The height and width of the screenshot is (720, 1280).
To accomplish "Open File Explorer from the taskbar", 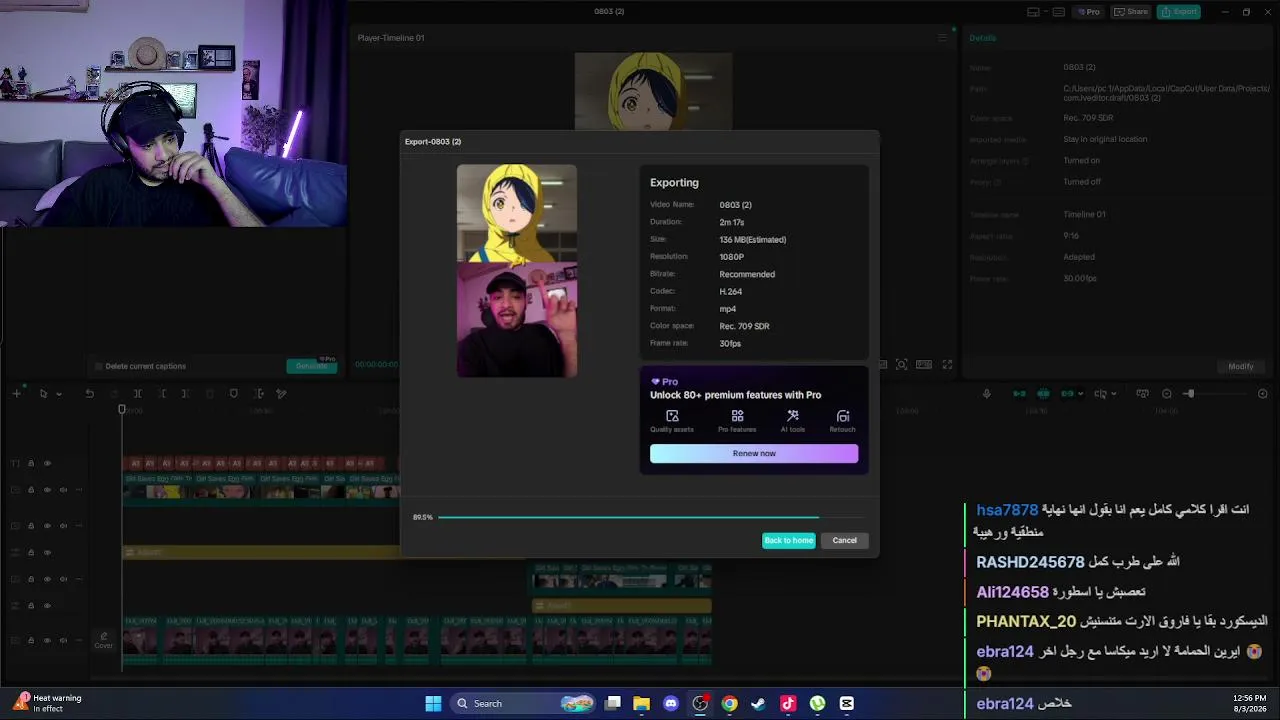I will pyautogui.click(x=642, y=704).
